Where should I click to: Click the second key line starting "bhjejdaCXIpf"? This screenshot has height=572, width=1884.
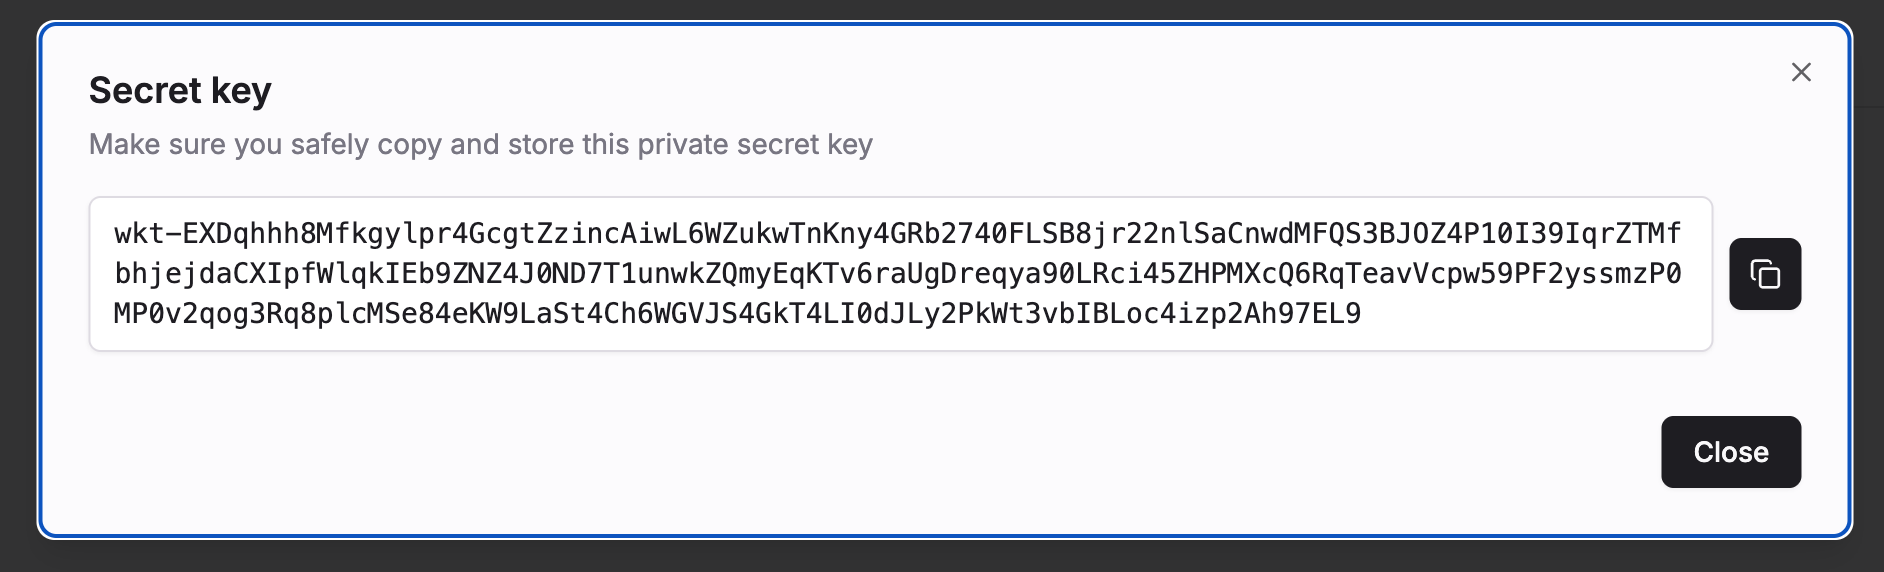click(898, 274)
